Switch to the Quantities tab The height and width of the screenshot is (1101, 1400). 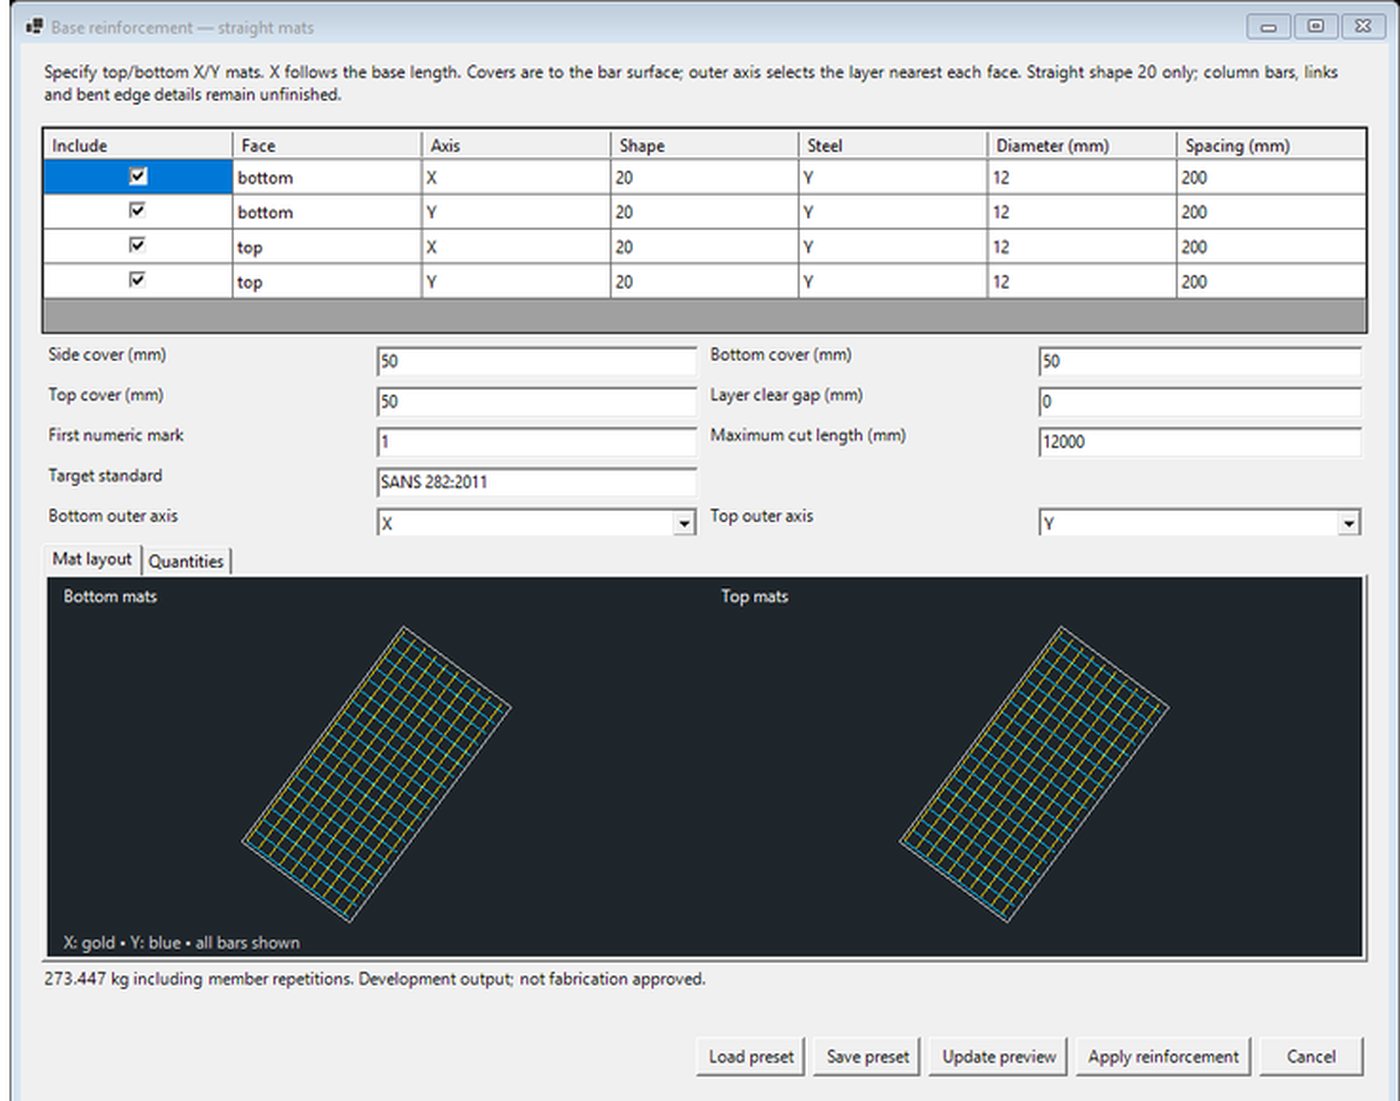coord(186,561)
